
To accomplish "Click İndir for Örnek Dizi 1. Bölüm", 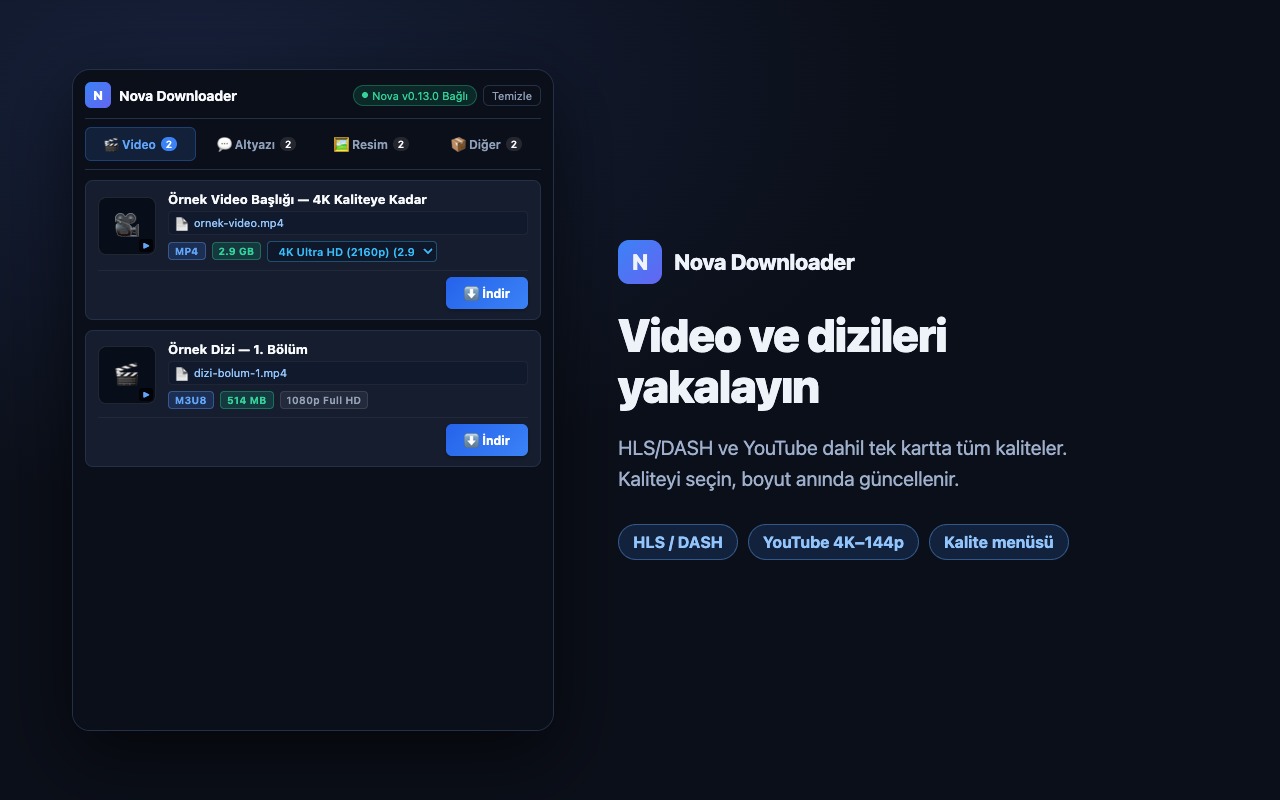I will [x=487, y=440].
